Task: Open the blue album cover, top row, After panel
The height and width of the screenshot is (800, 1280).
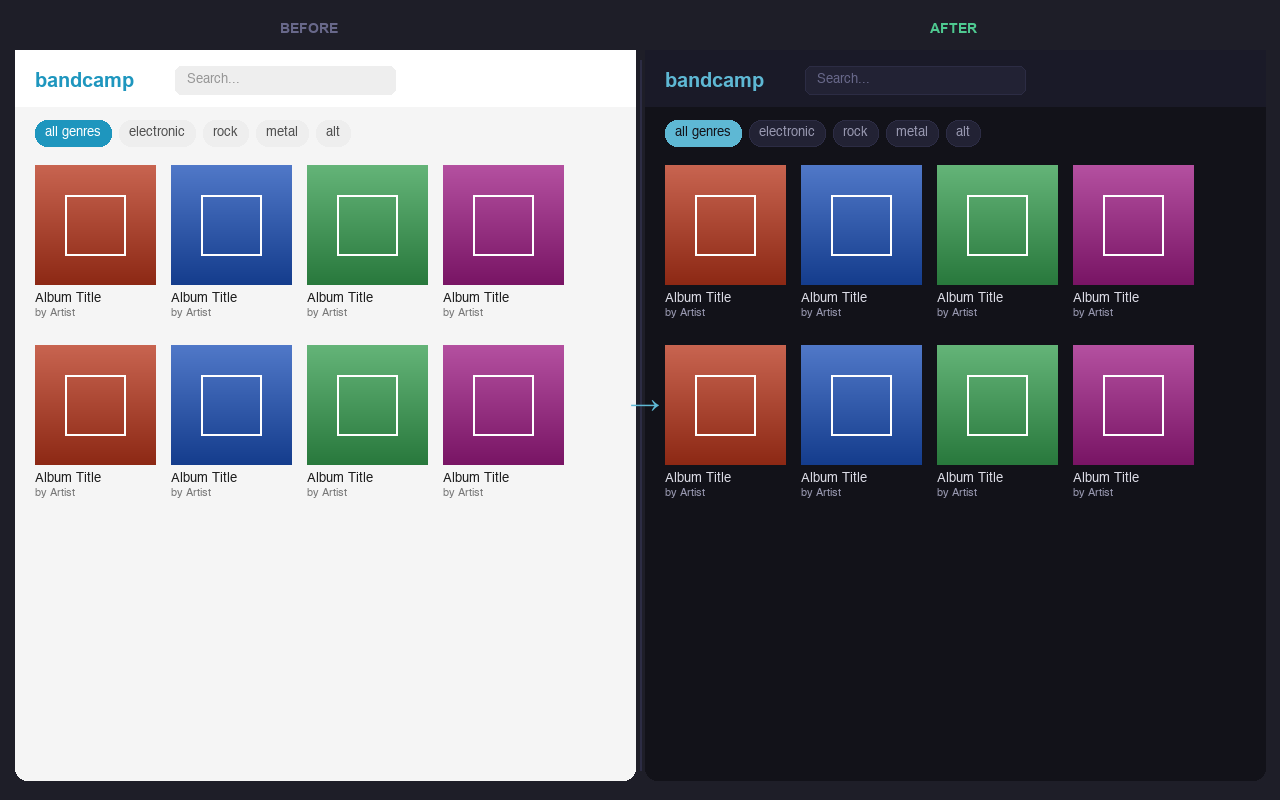Action: 861,225
